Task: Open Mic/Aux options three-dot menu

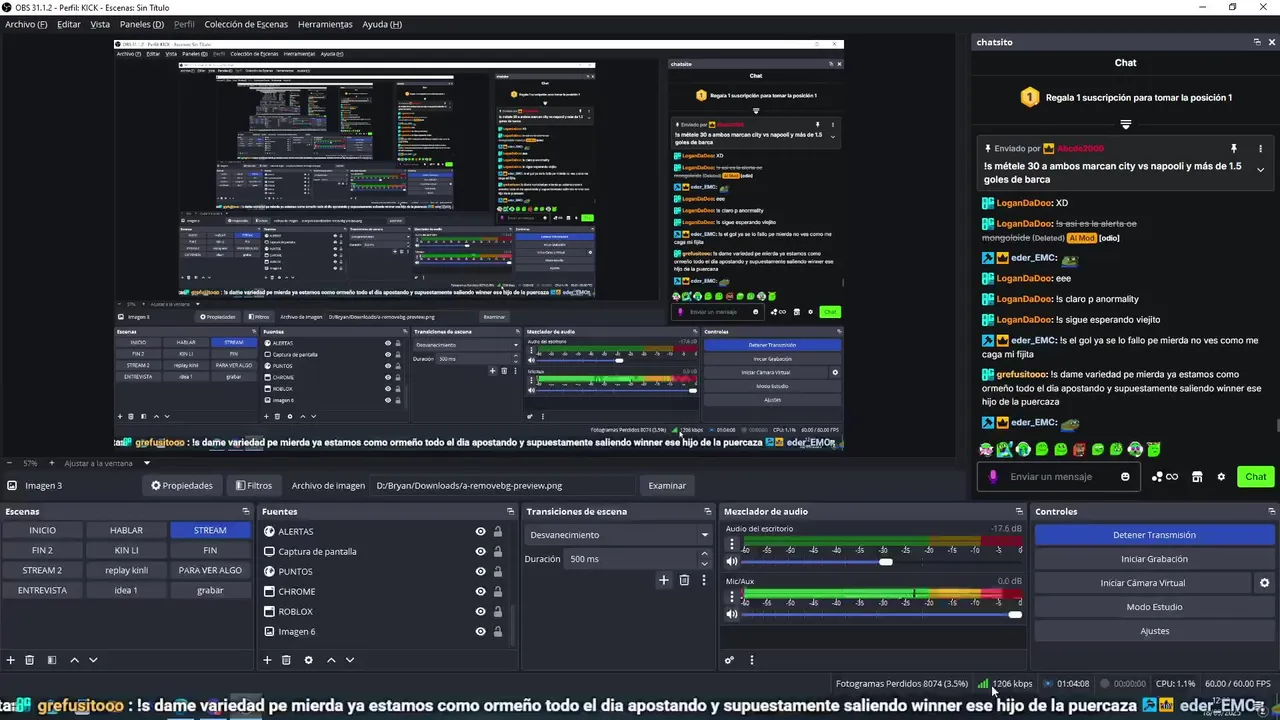Action: (732, 597)
